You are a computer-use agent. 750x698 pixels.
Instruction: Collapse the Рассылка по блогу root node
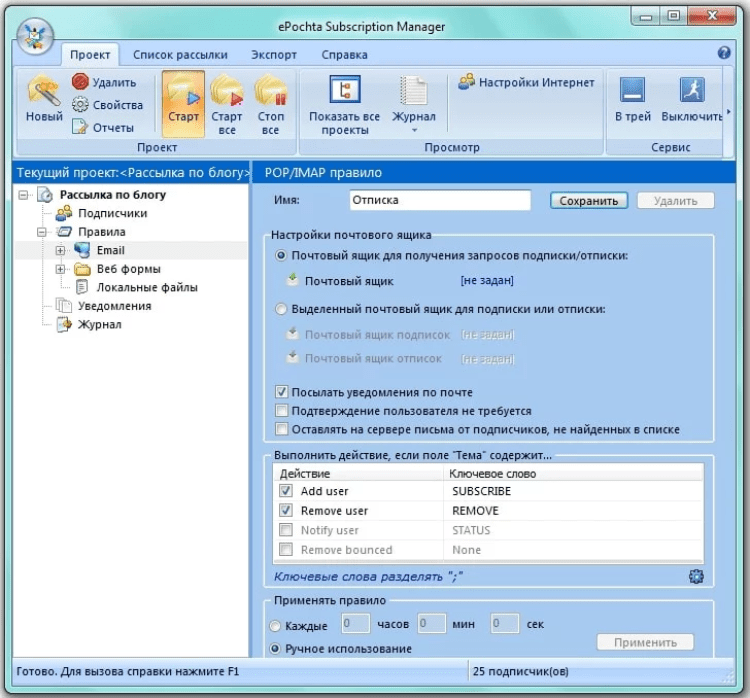pyautogui.click(x=23, y=195)
